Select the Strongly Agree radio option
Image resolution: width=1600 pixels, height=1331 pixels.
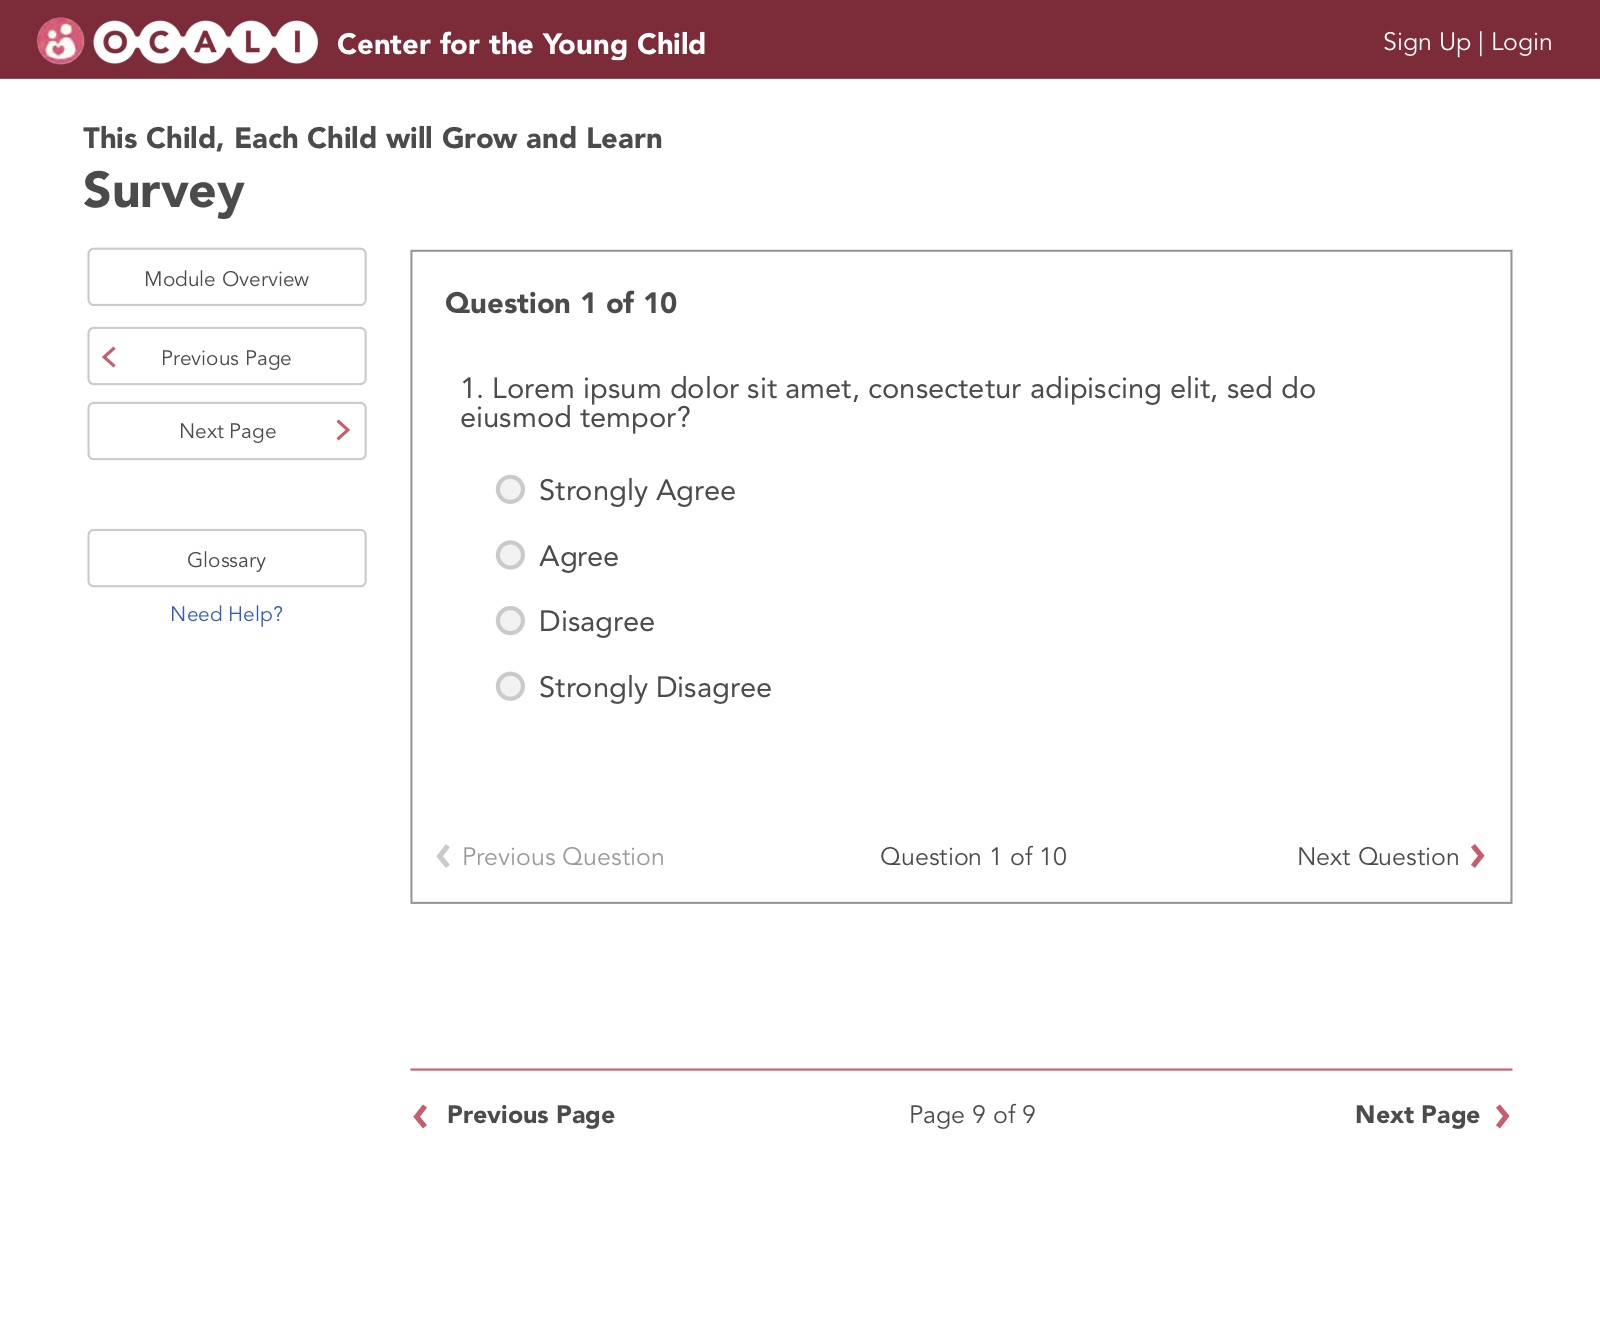coord(510,490)
